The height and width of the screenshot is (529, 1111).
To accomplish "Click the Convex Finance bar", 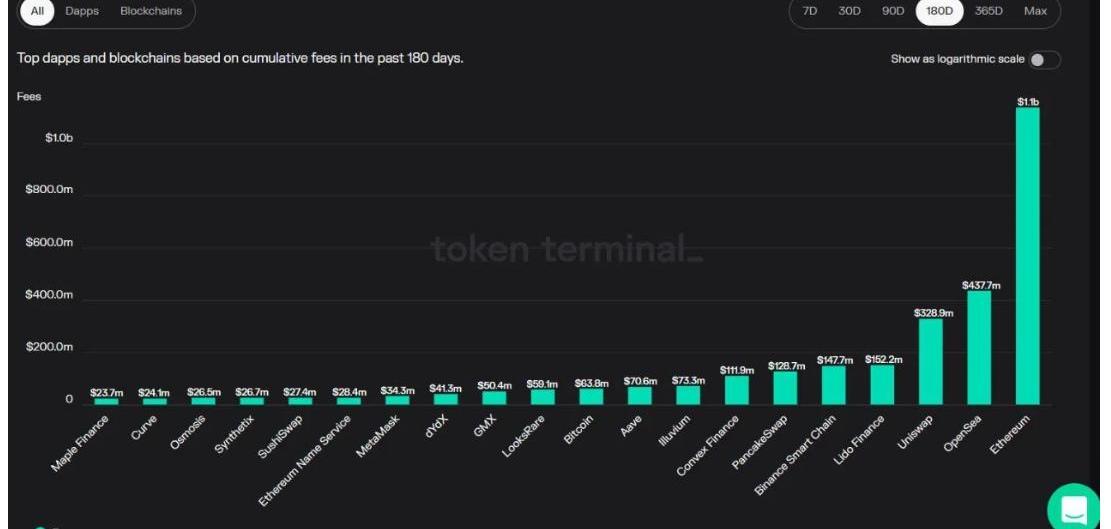I will pyautogui.click(x=737, y=390).
